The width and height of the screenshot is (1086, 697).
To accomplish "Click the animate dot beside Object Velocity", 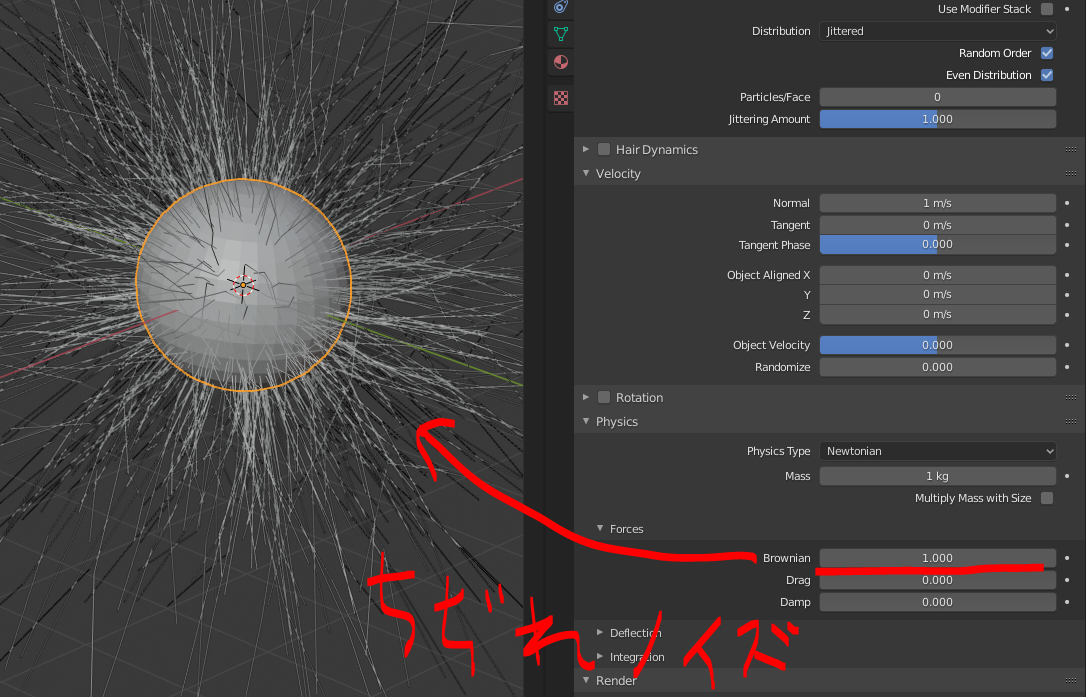I will [x=1067, y=345].
